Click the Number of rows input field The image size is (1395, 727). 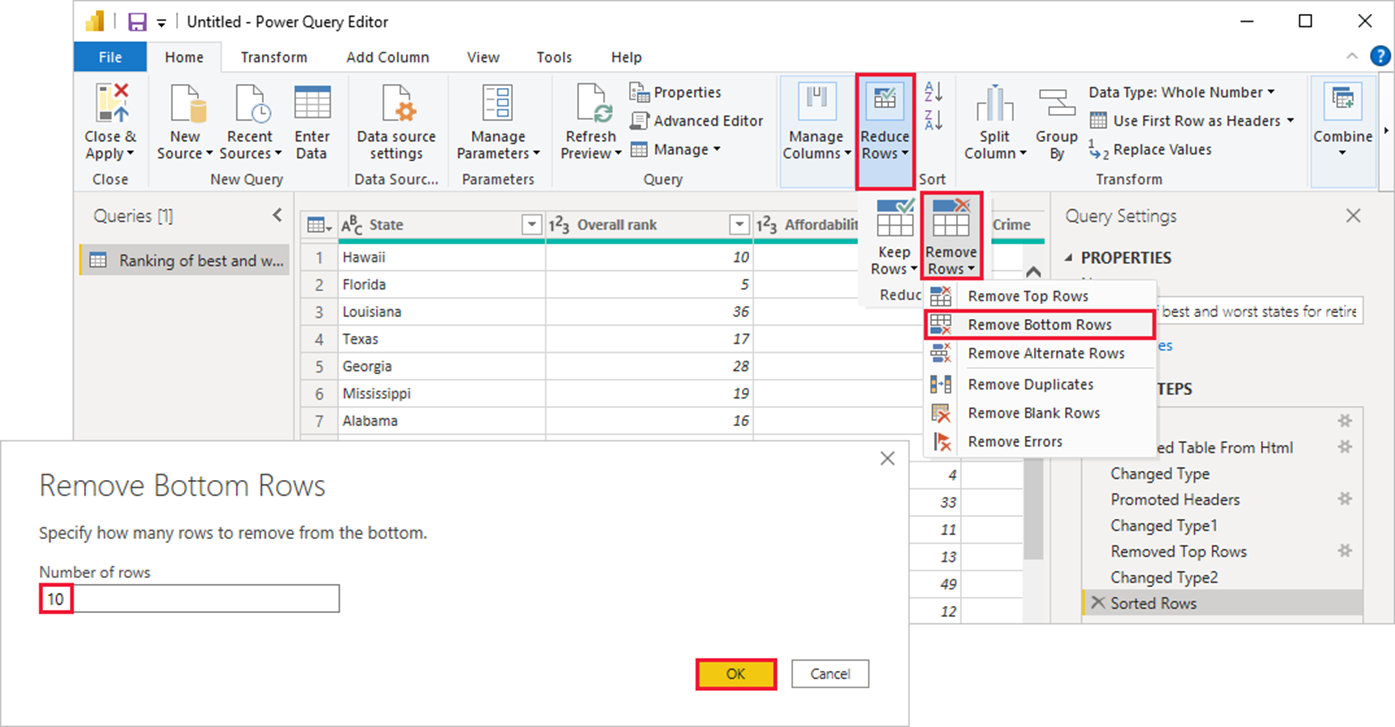click(x=190, y=599)
